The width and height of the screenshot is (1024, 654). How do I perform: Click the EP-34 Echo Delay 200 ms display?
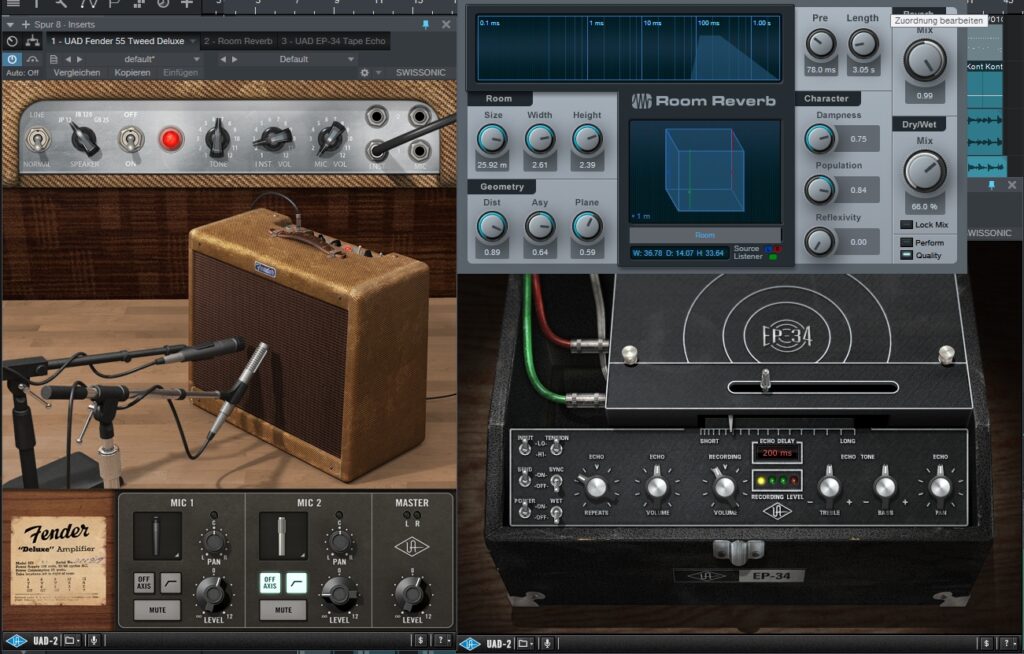pyautogui.click(x=776, y=453)
